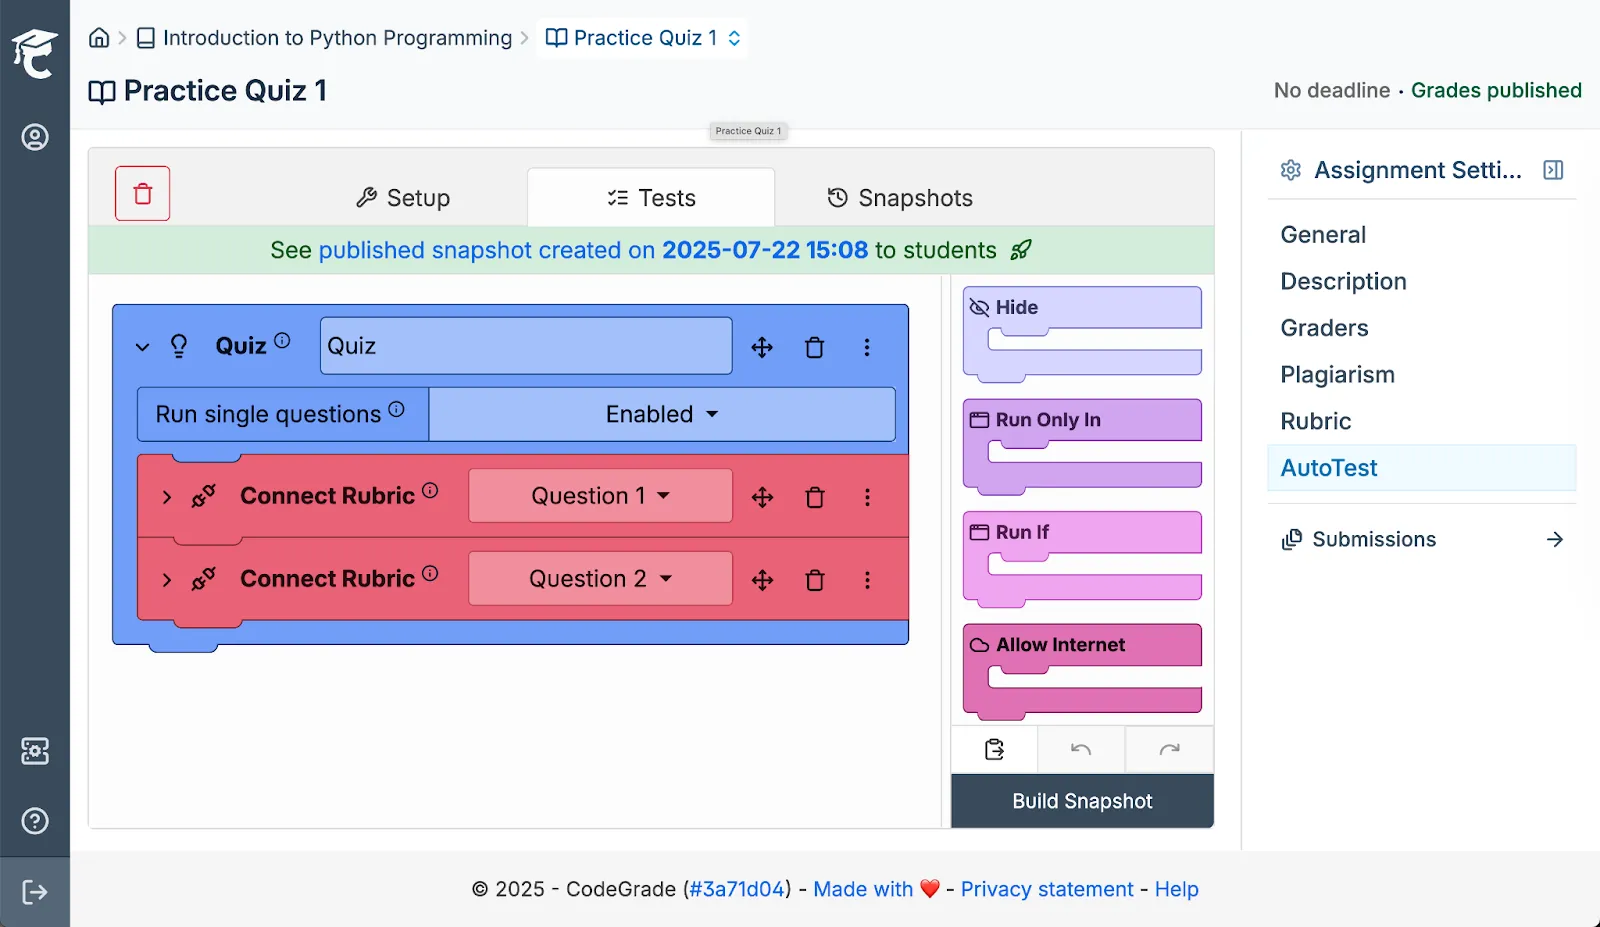
Task: Expand the Question 2 Connect Rubric block
Action: pos(167,580)
